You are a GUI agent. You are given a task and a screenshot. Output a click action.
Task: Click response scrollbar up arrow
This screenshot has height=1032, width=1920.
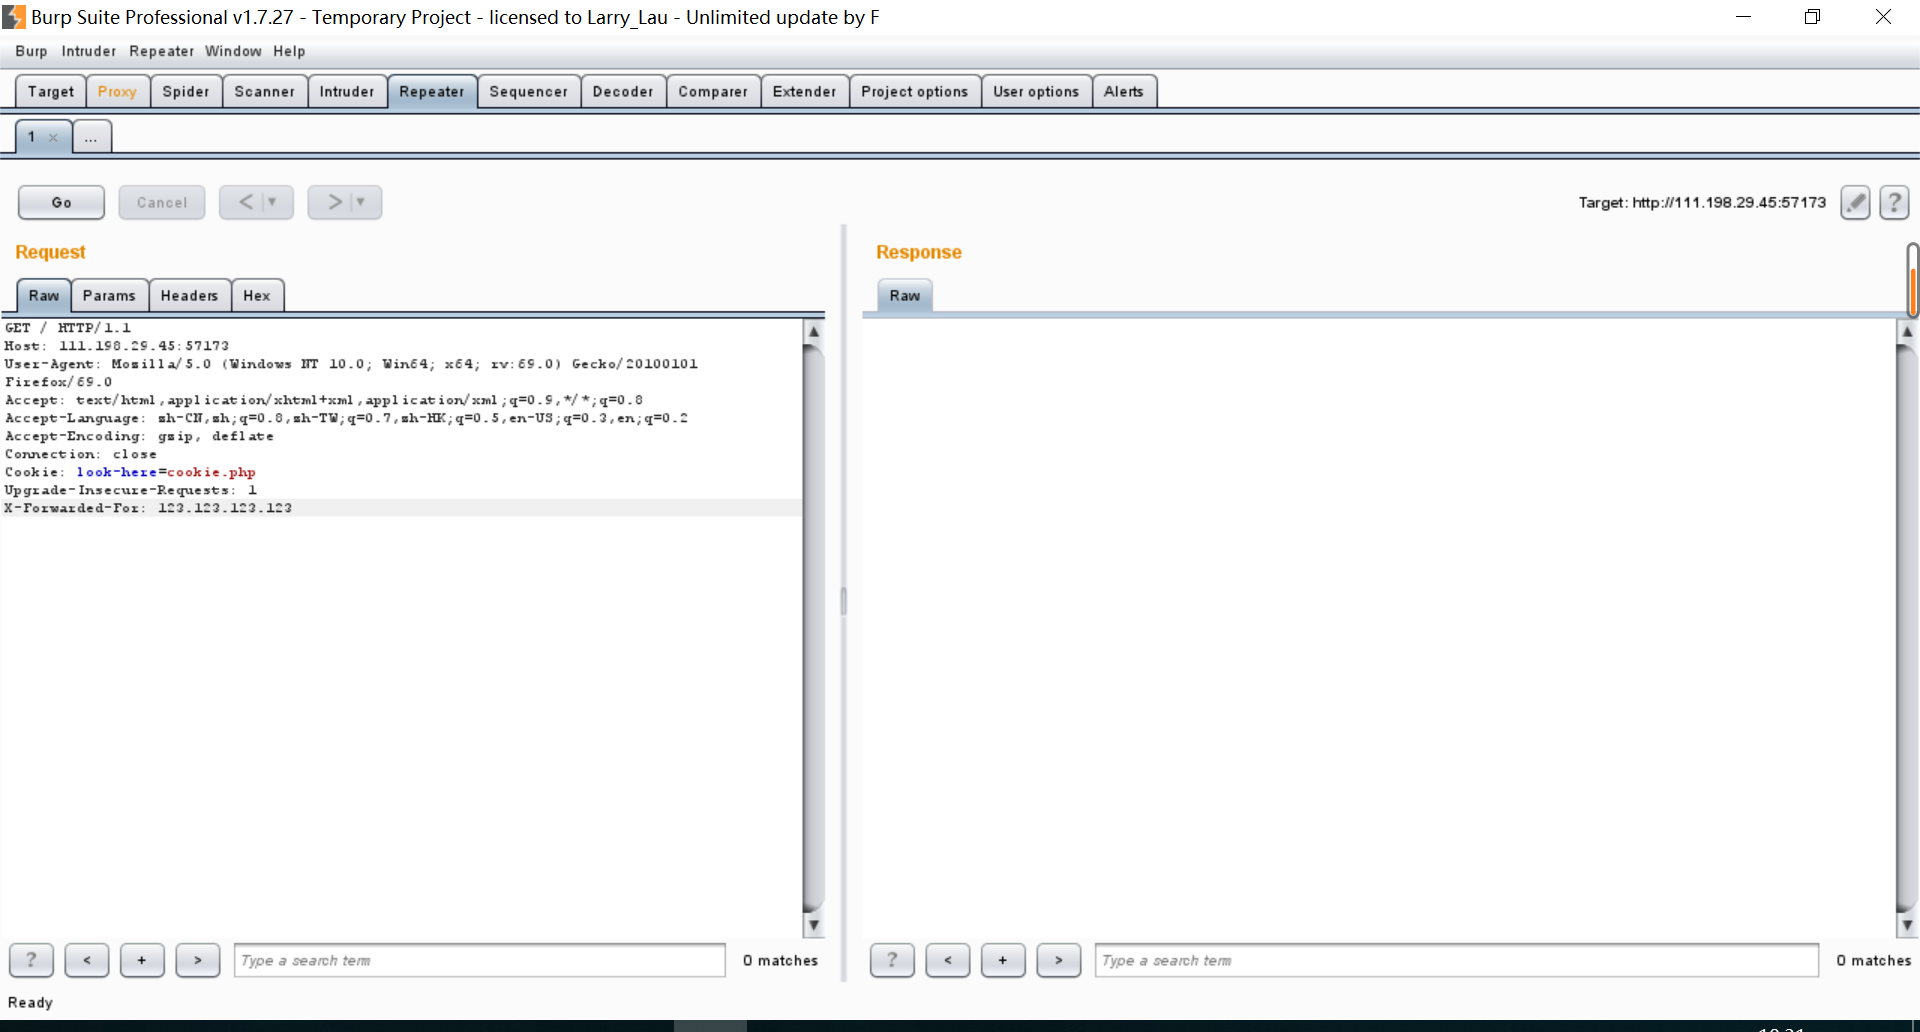point(1907,331)
